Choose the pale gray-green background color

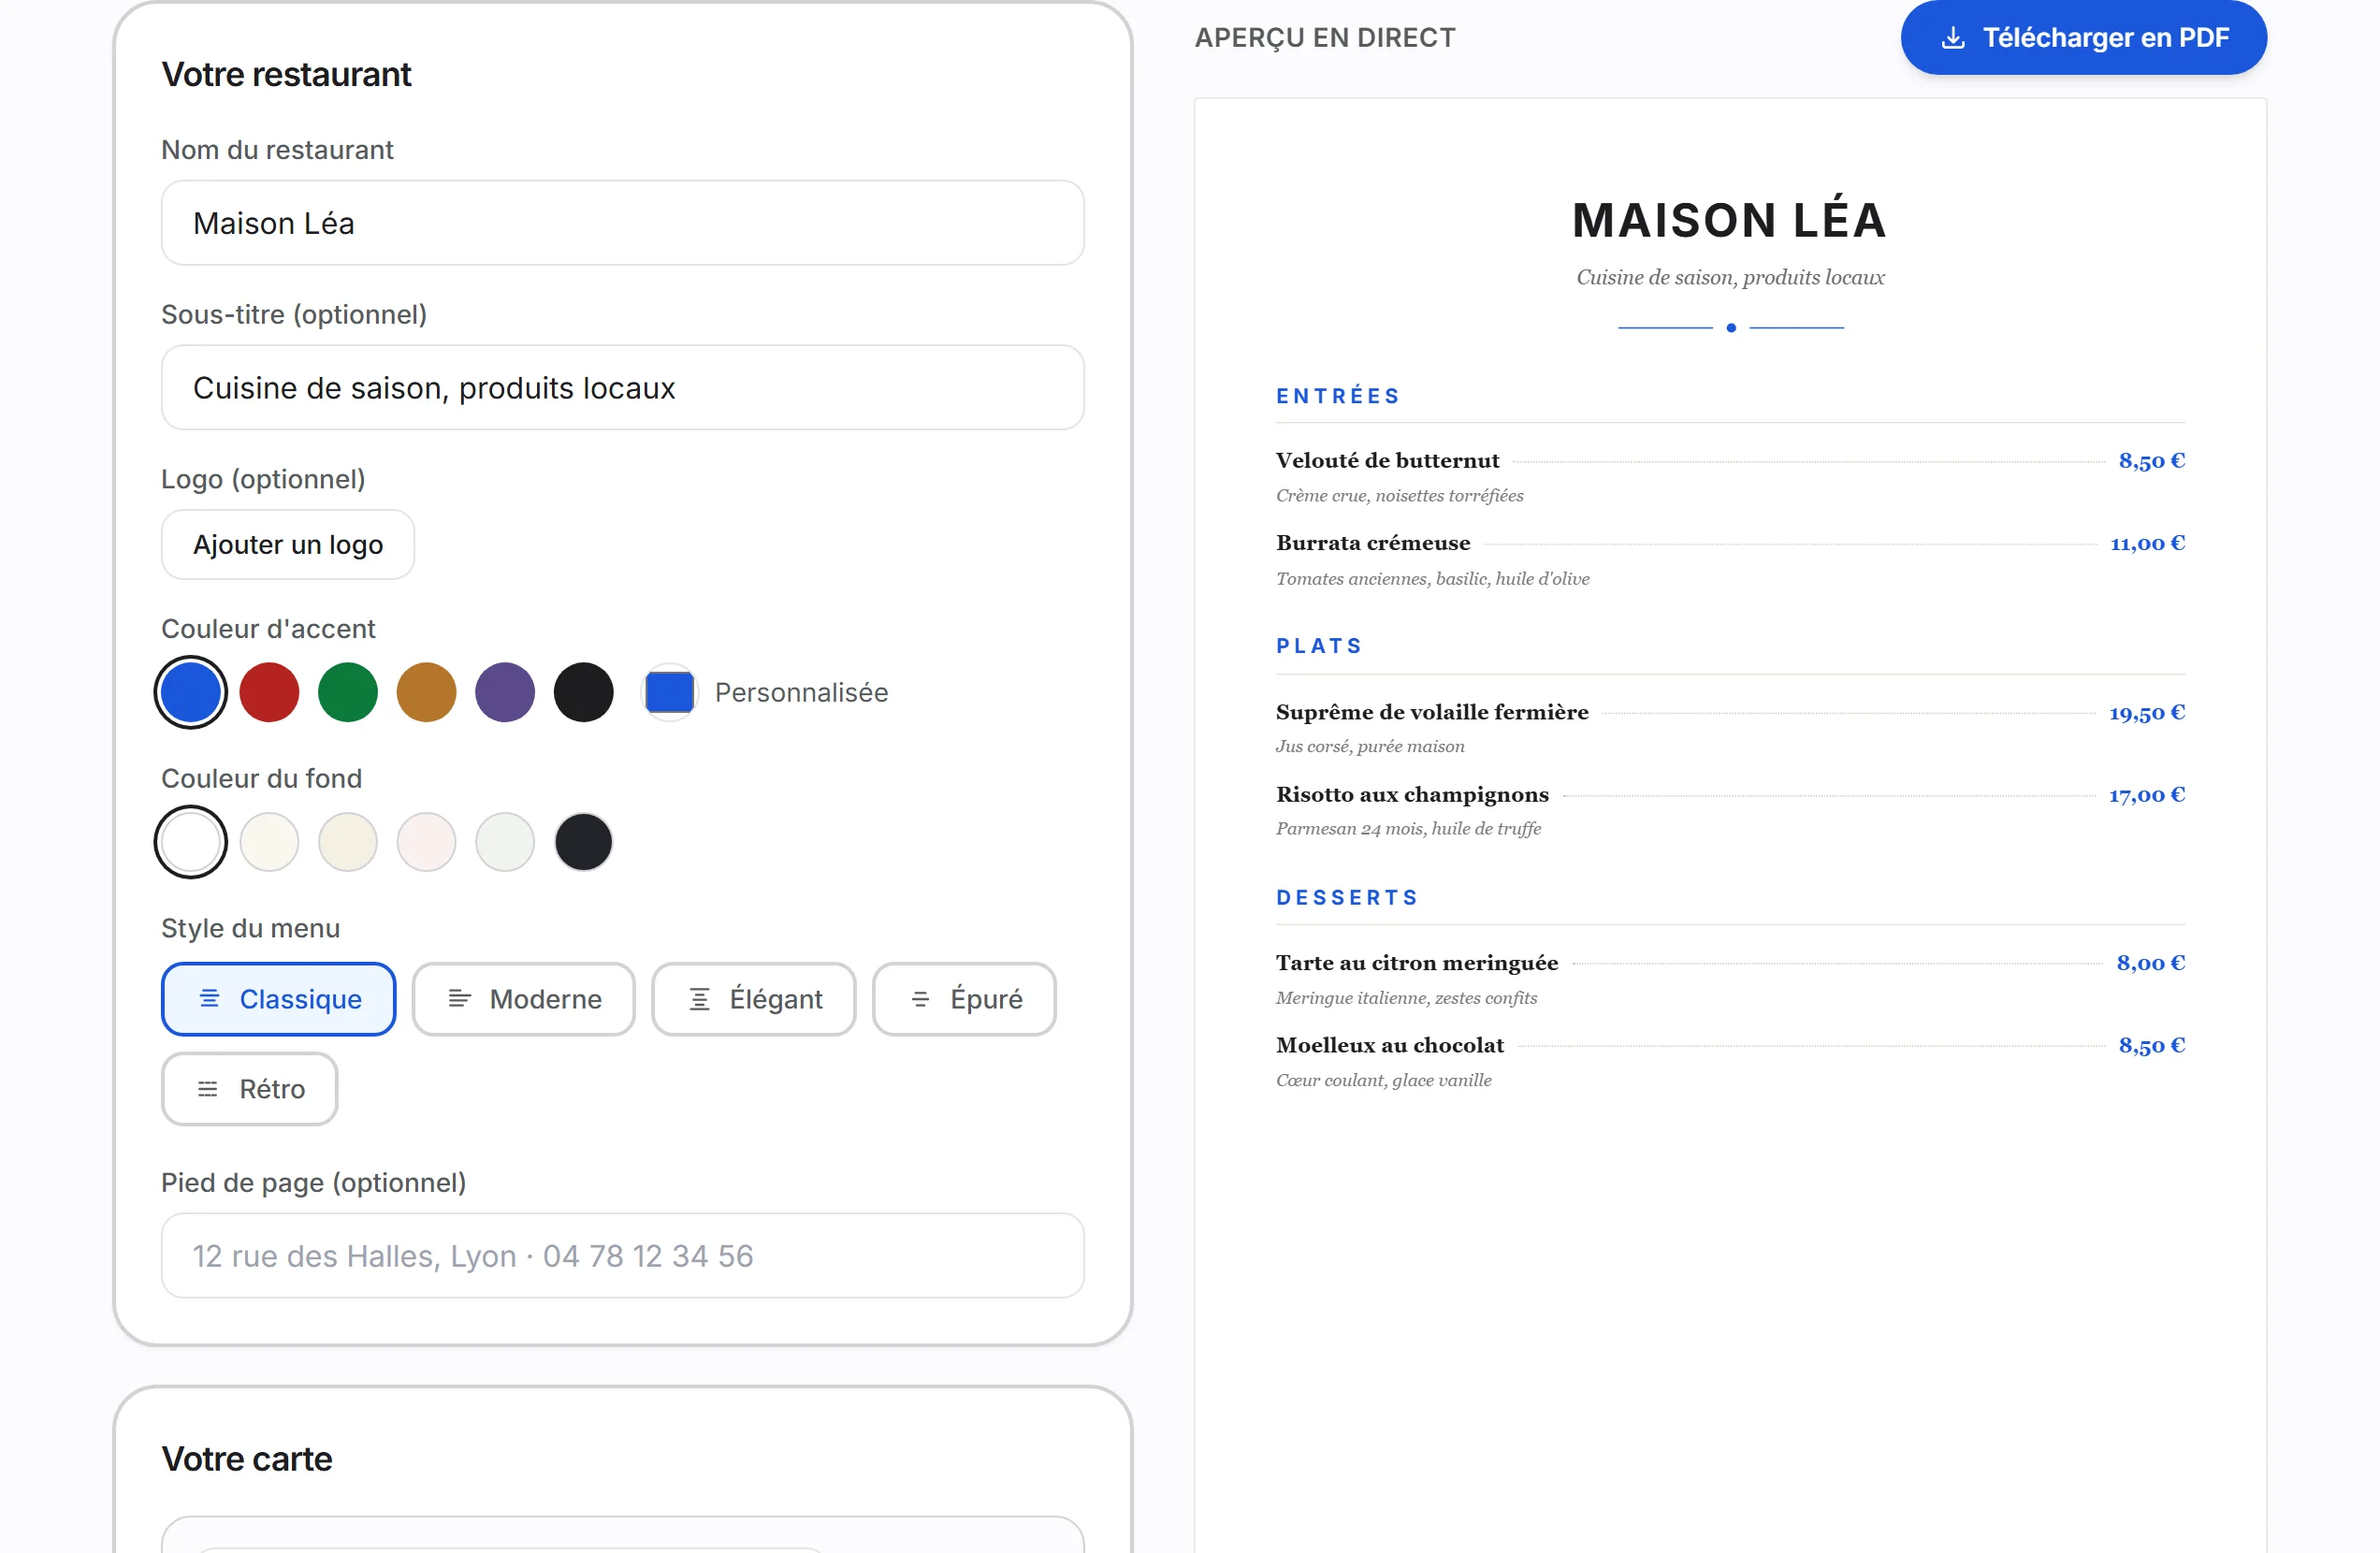coord(505,842)
